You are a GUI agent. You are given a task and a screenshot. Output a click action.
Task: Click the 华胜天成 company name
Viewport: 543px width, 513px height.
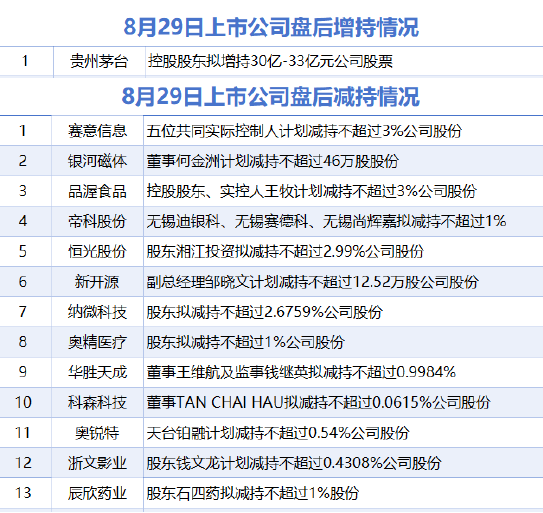coord(97,372)
